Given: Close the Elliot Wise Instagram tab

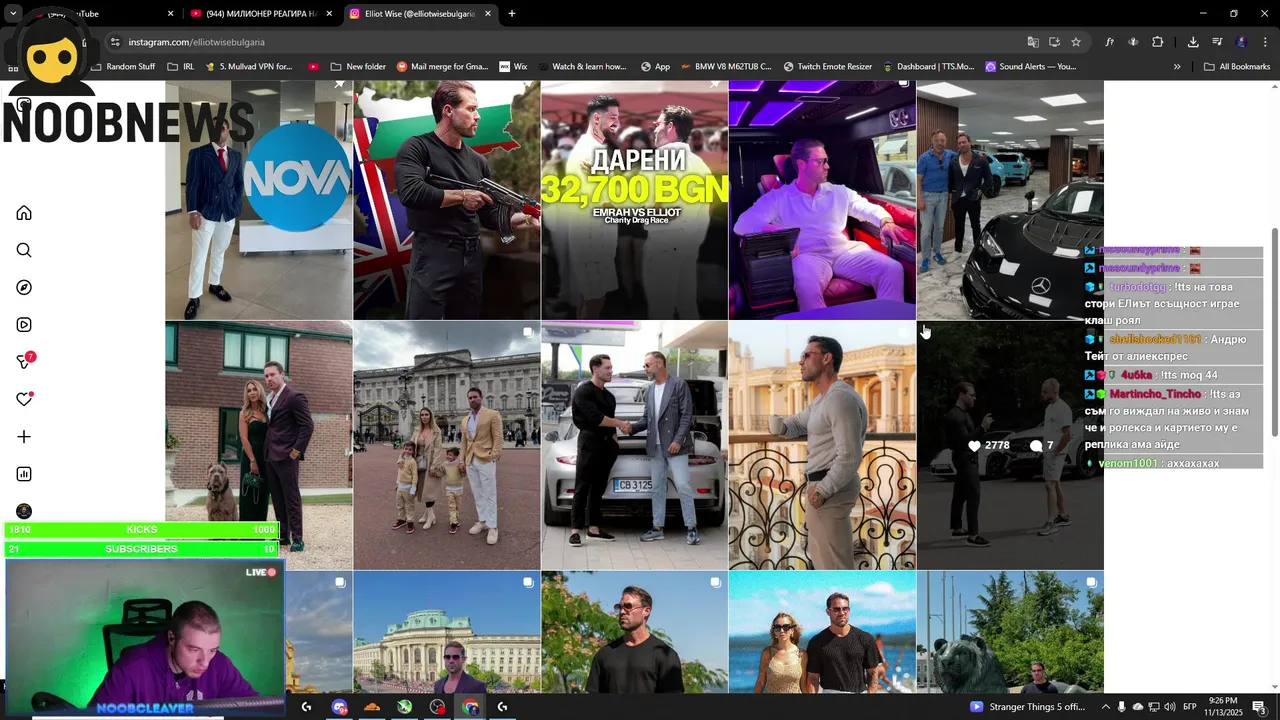Looking at the screenshot, I should (x=488, y=14).
